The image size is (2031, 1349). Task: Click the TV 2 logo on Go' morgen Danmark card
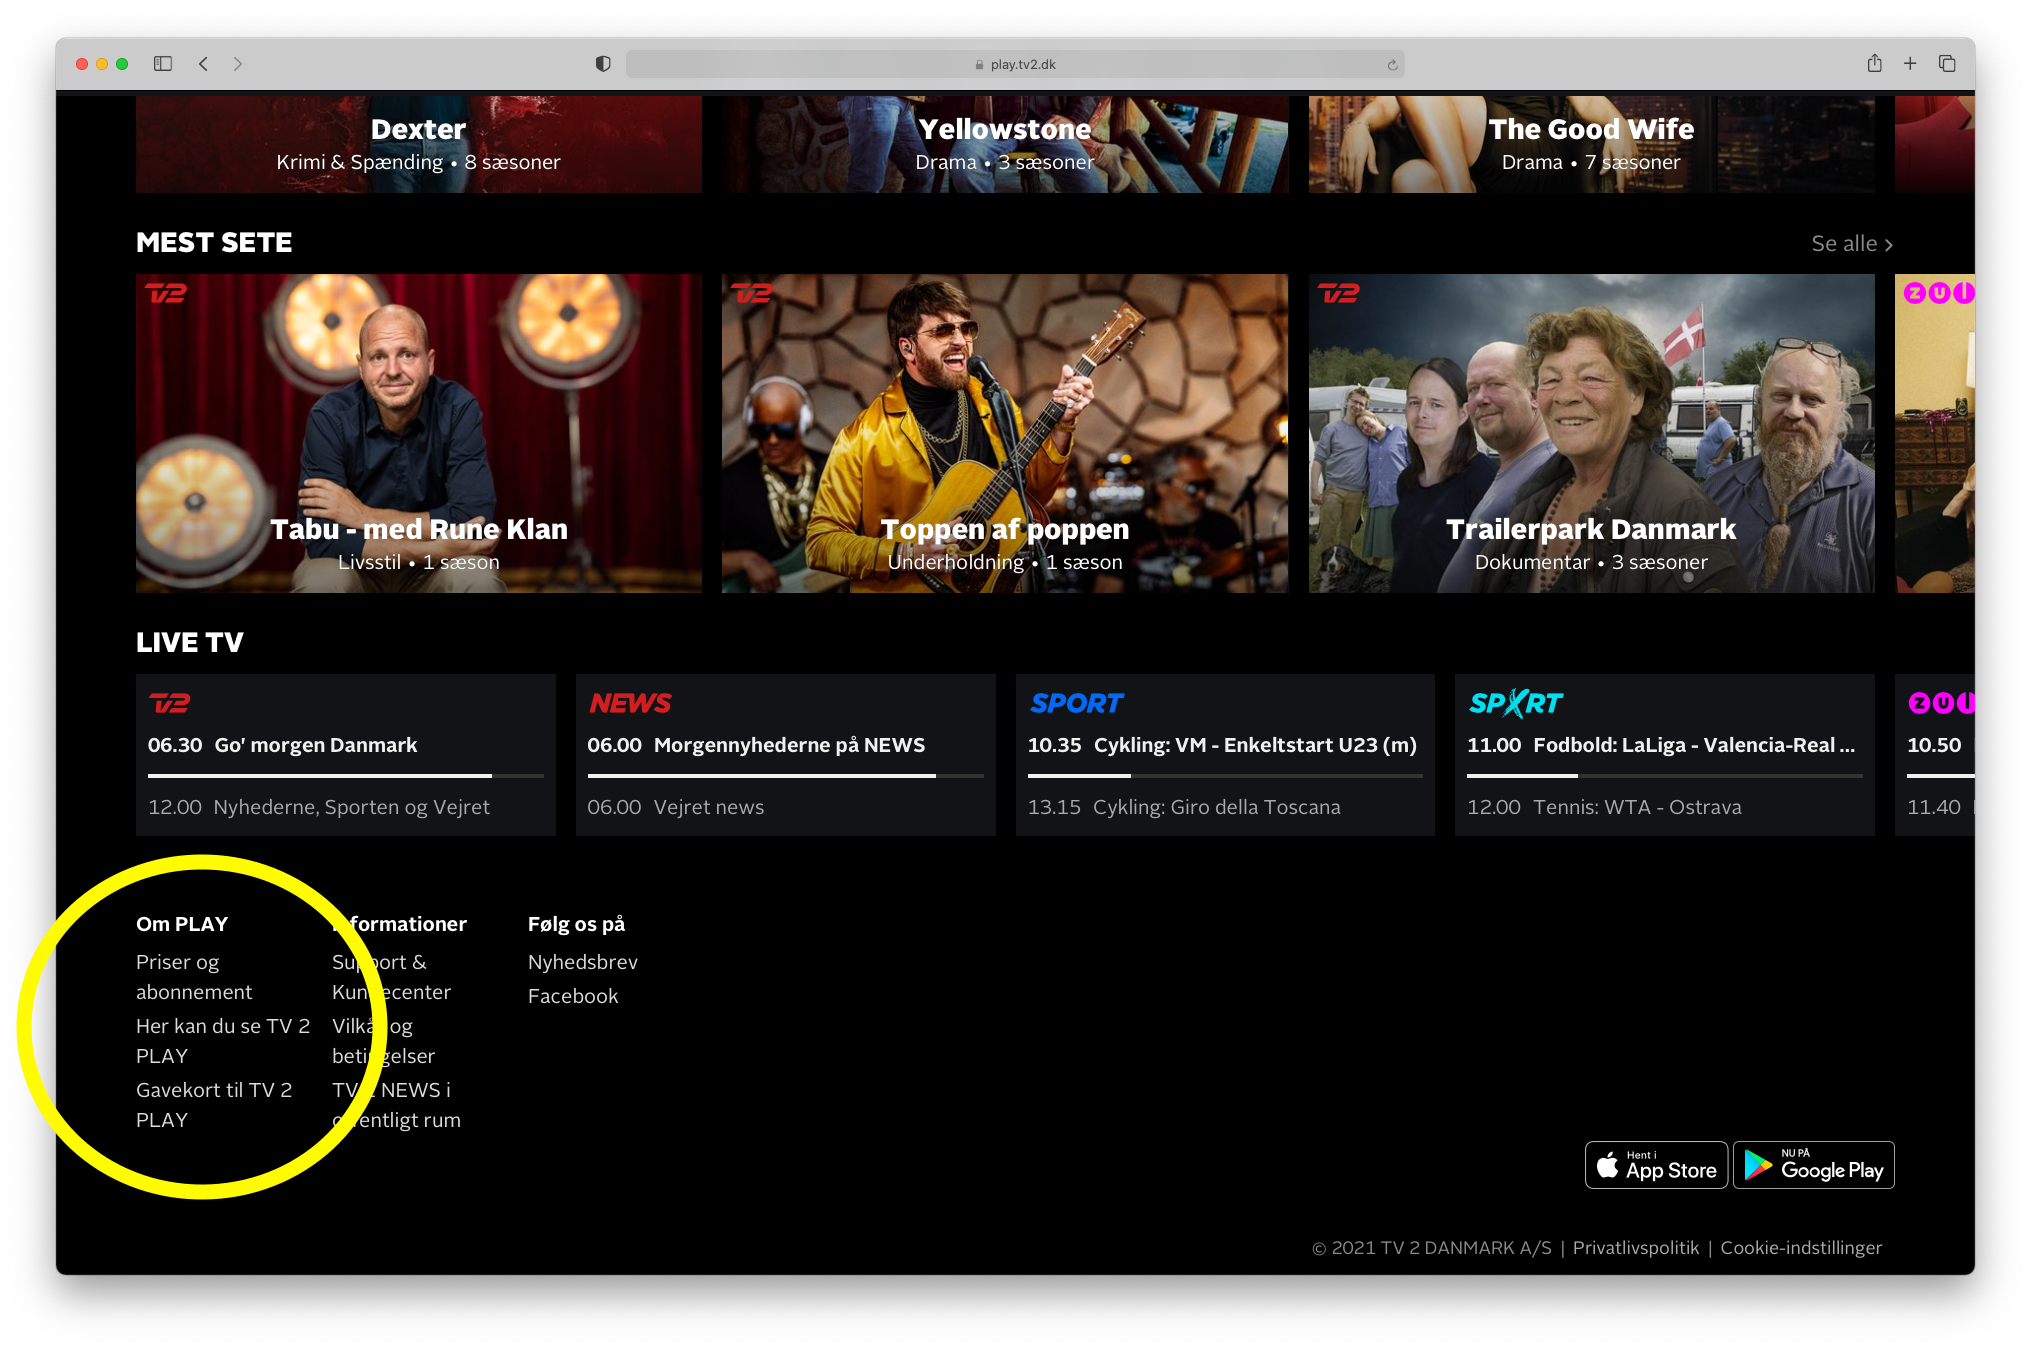point(169,703)
